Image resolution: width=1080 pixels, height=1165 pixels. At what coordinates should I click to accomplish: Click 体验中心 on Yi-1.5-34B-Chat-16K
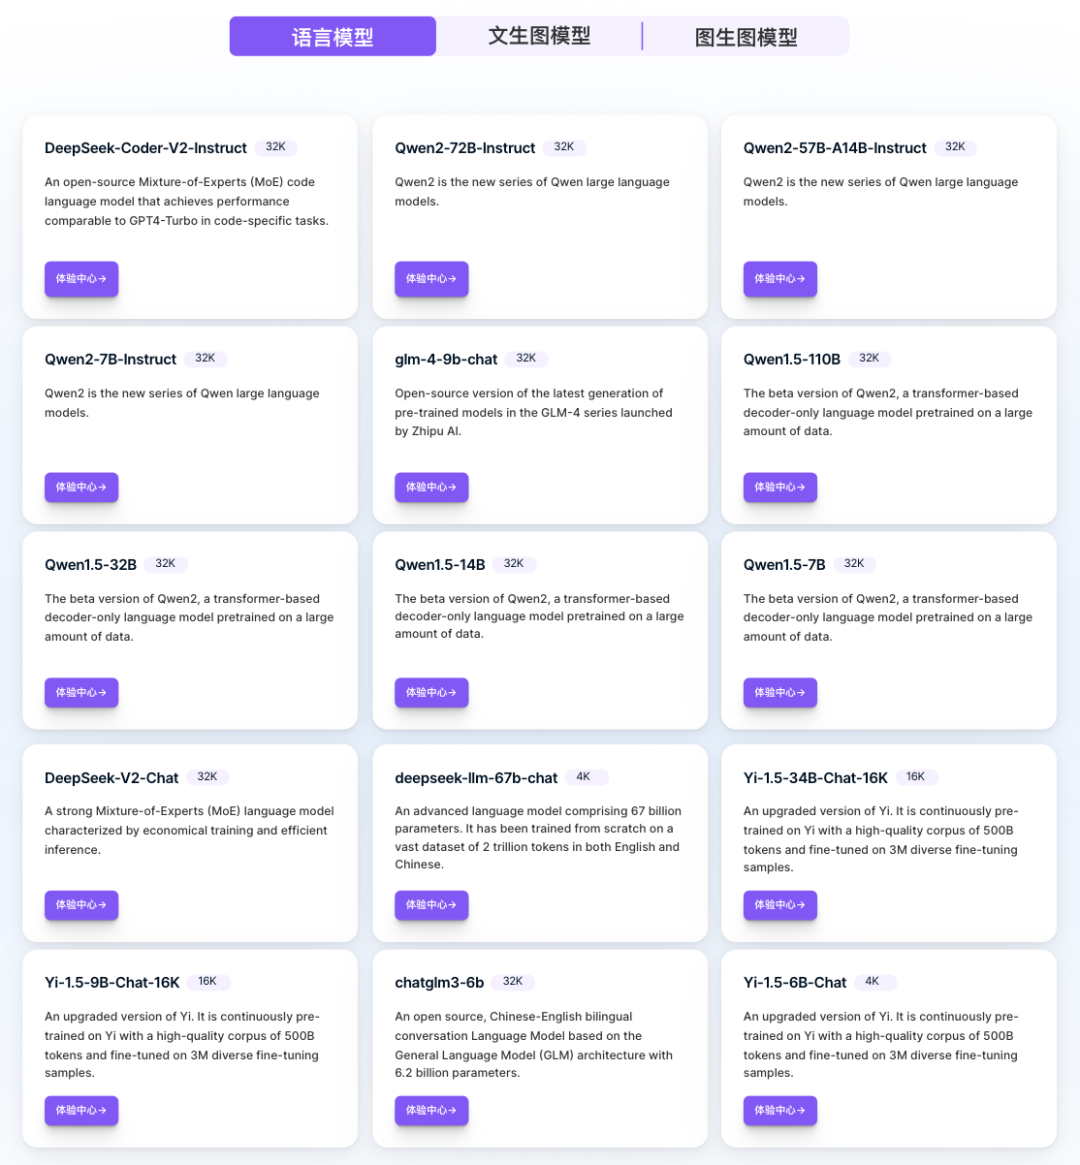point(780,905)
